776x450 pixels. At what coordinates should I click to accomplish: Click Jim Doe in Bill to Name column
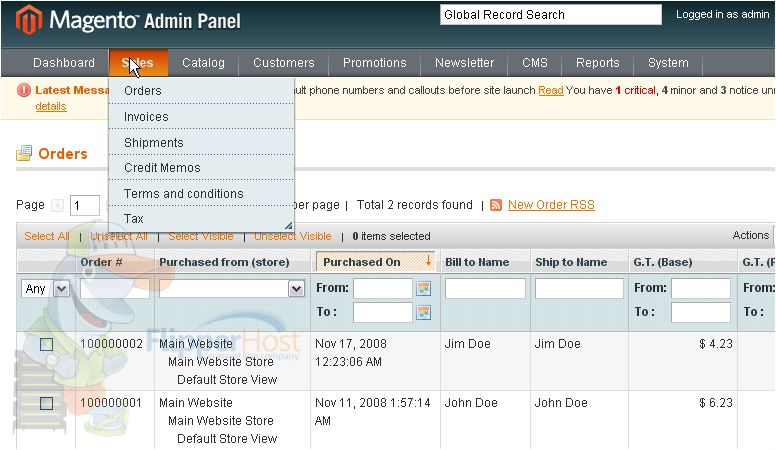coord(467,344)
